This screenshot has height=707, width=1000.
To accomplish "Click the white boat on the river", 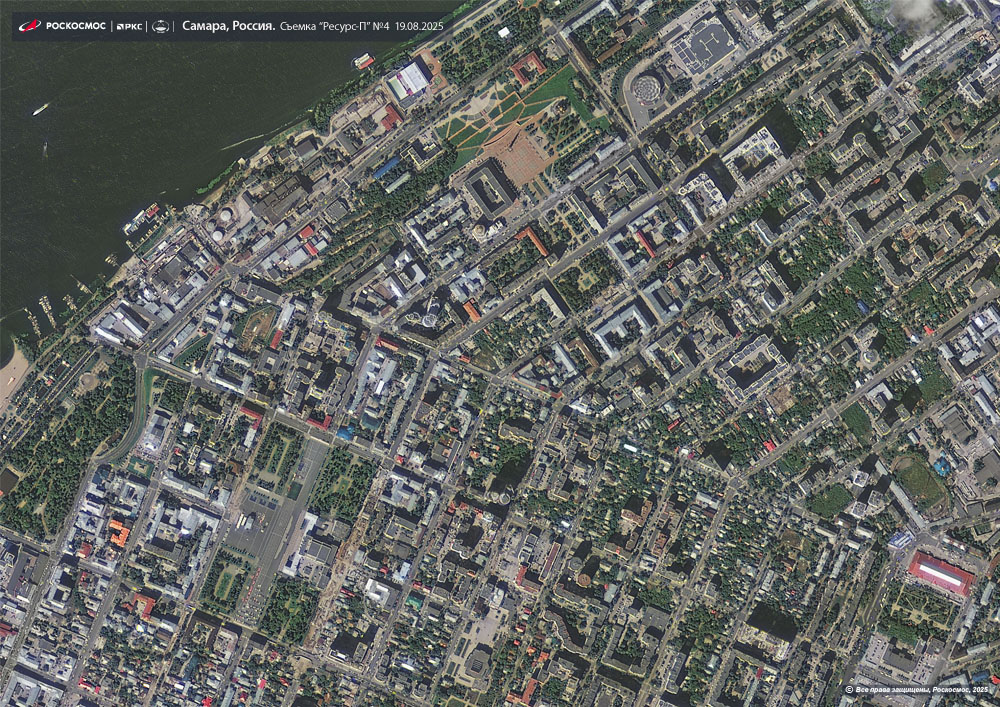I will 40,109.
